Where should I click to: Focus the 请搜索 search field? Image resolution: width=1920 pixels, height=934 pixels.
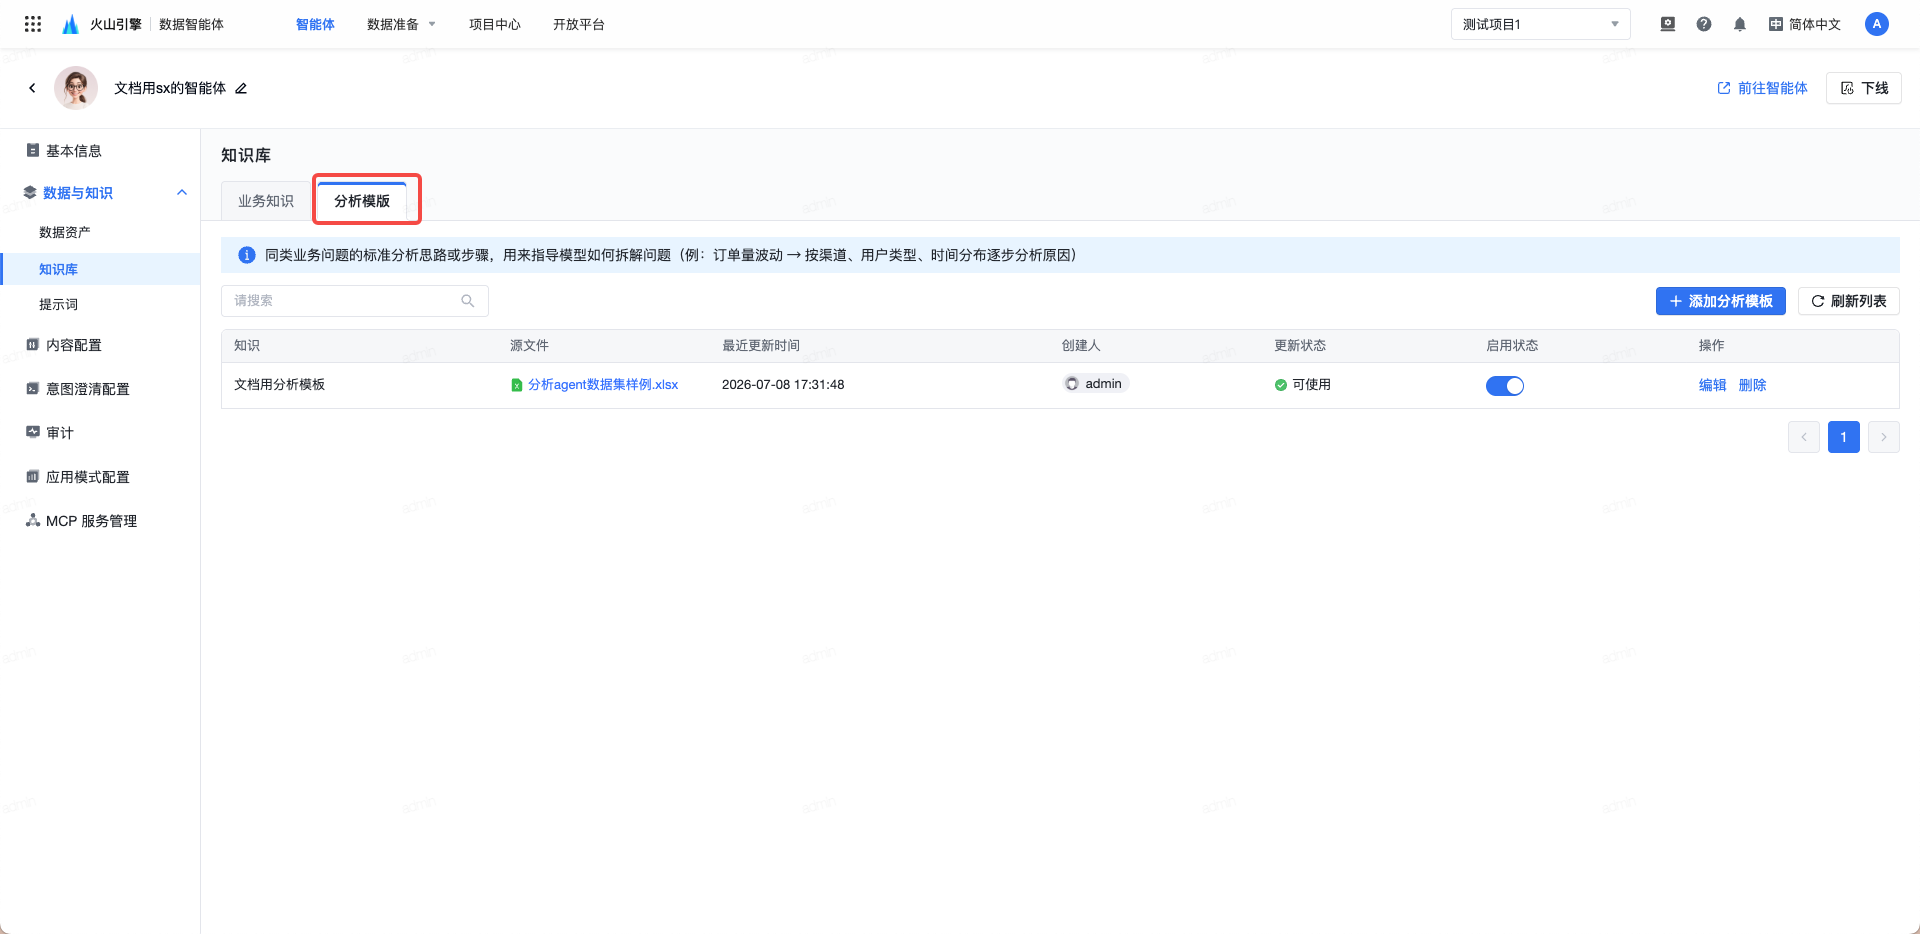(x=354, y=301)
